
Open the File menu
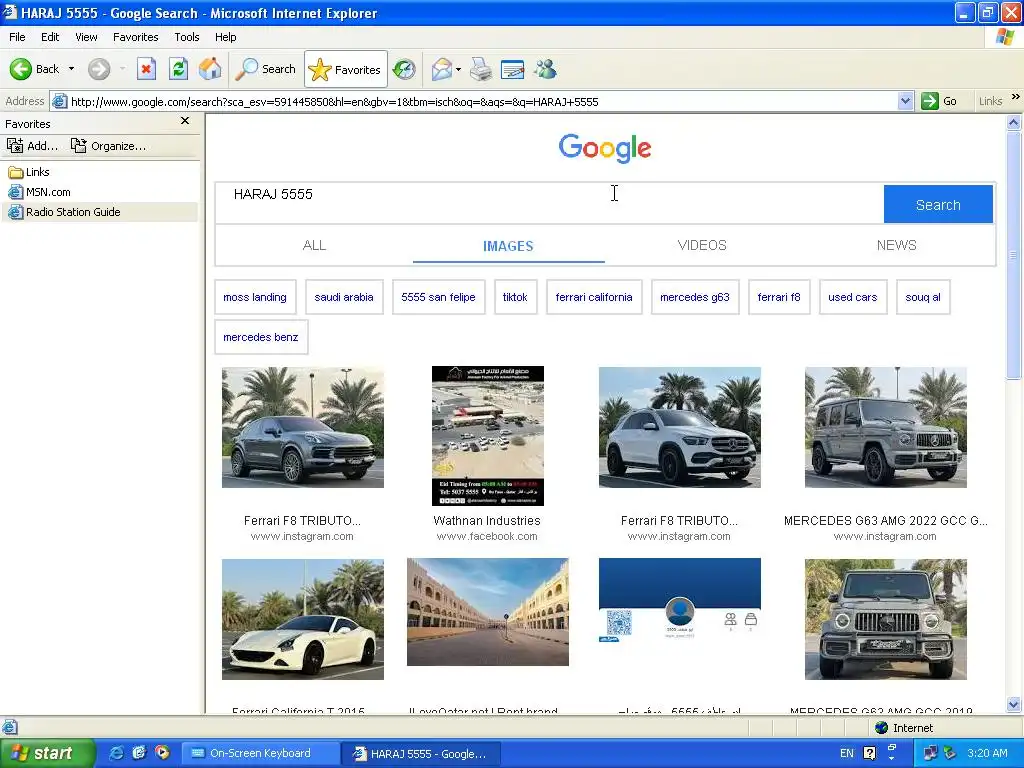[18, 37]
